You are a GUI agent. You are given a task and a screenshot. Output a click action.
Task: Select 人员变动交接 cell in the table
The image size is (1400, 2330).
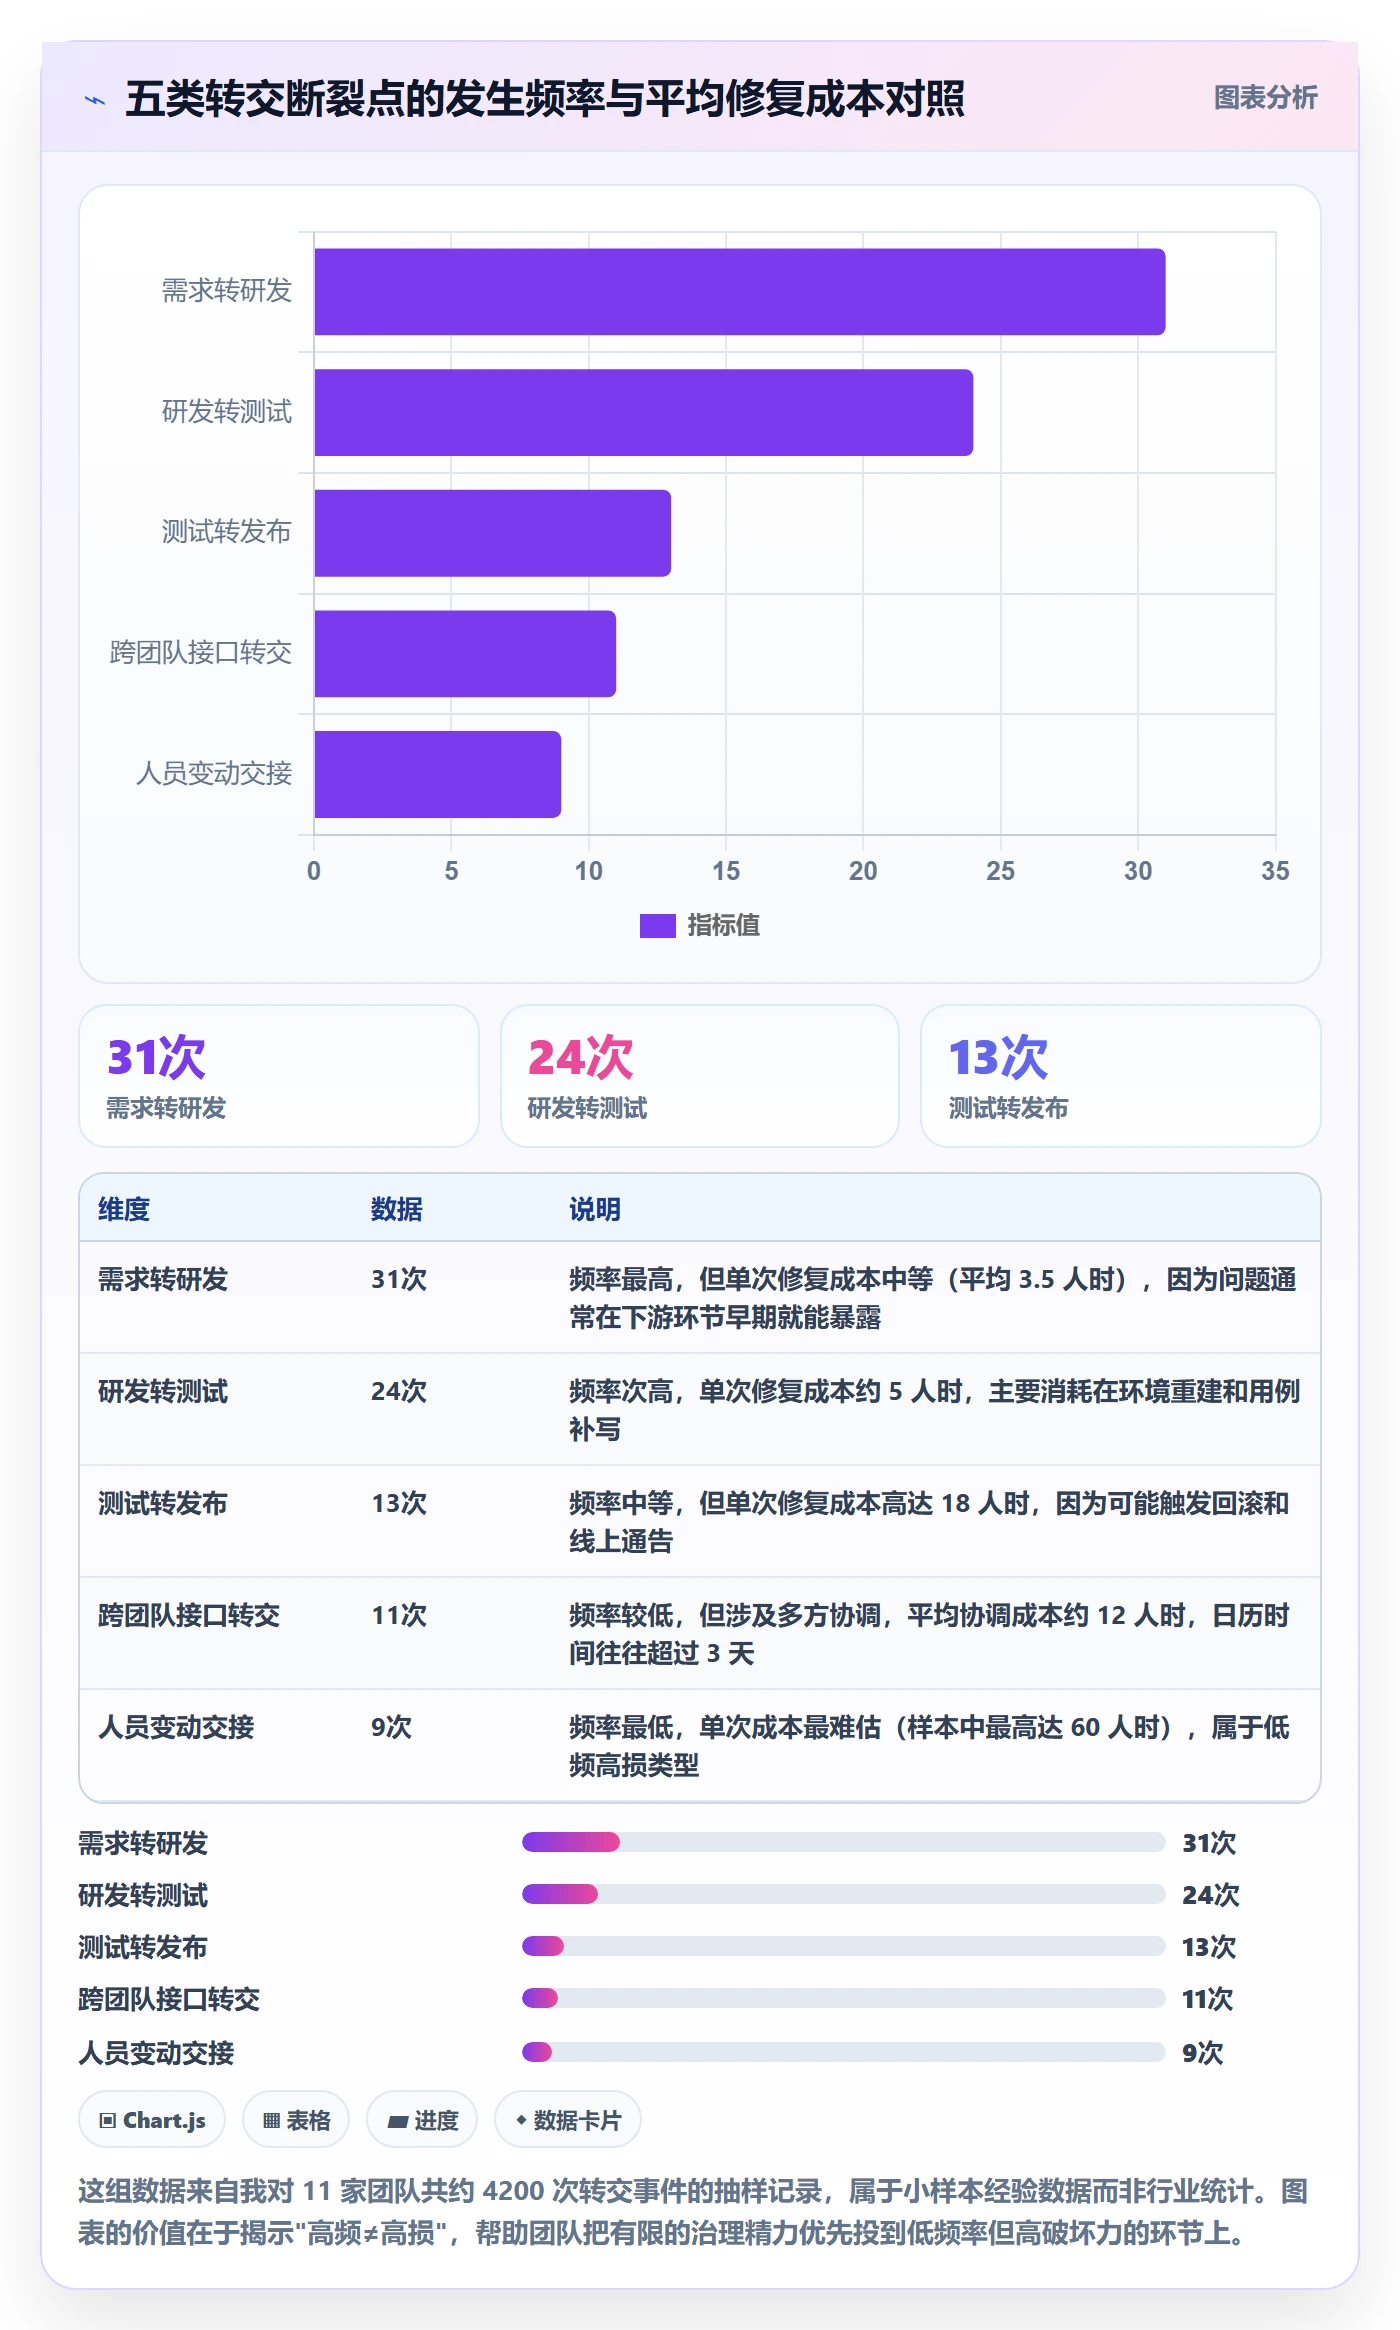tap(176, 1727)
